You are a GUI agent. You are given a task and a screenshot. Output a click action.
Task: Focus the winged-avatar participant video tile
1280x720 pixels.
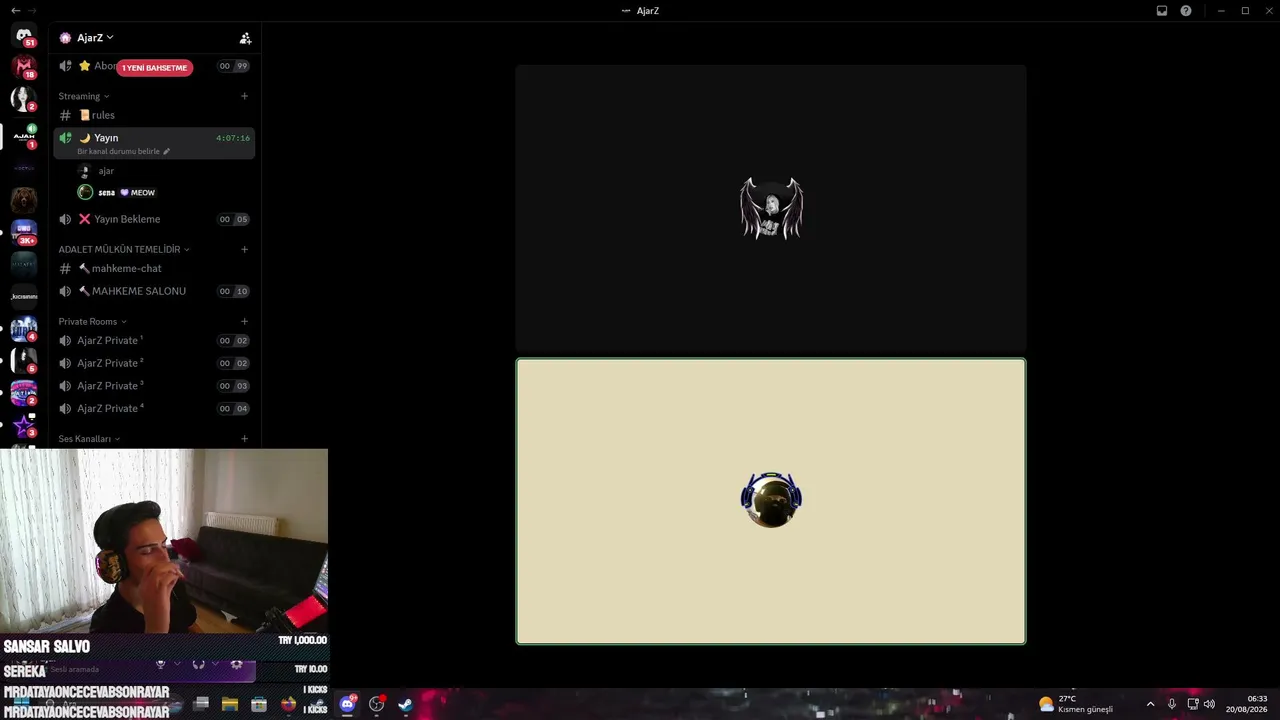771,208
